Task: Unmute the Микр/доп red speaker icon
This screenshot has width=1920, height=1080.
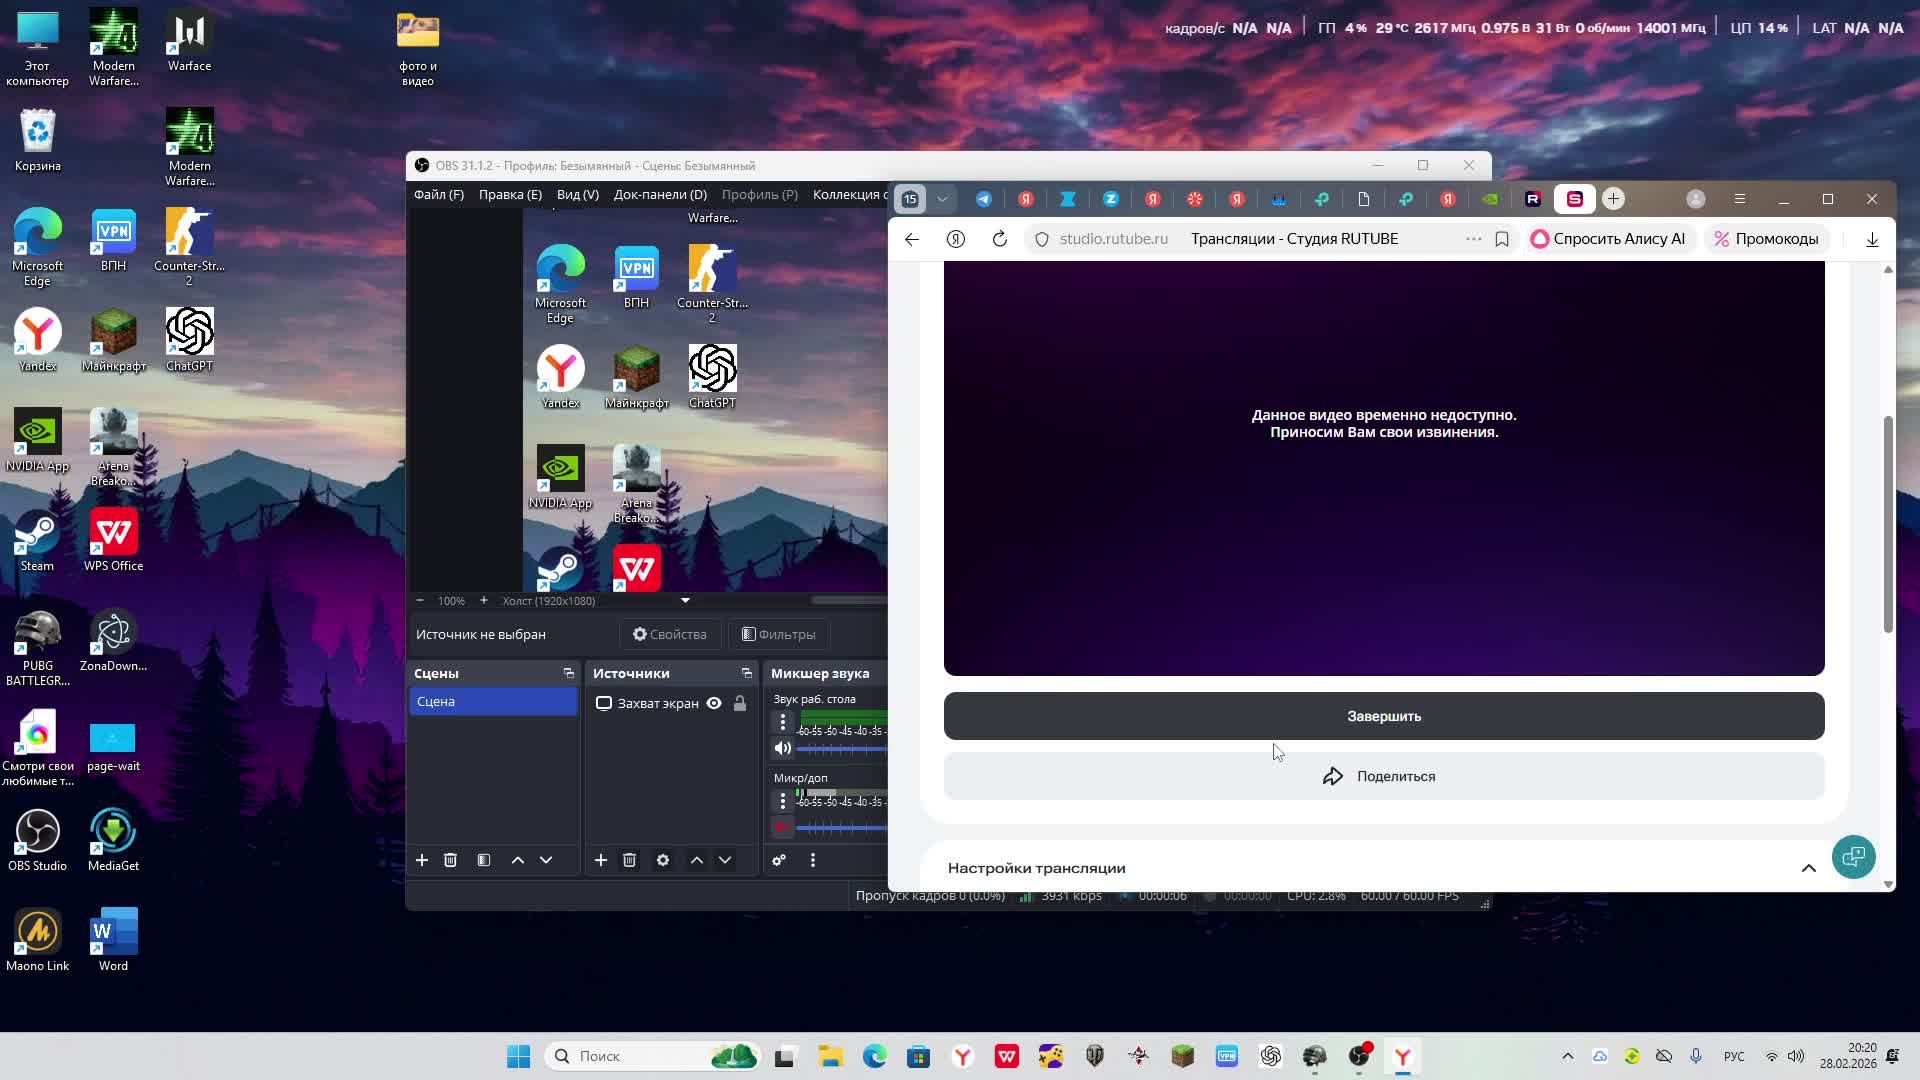Action: click(783, 827)
